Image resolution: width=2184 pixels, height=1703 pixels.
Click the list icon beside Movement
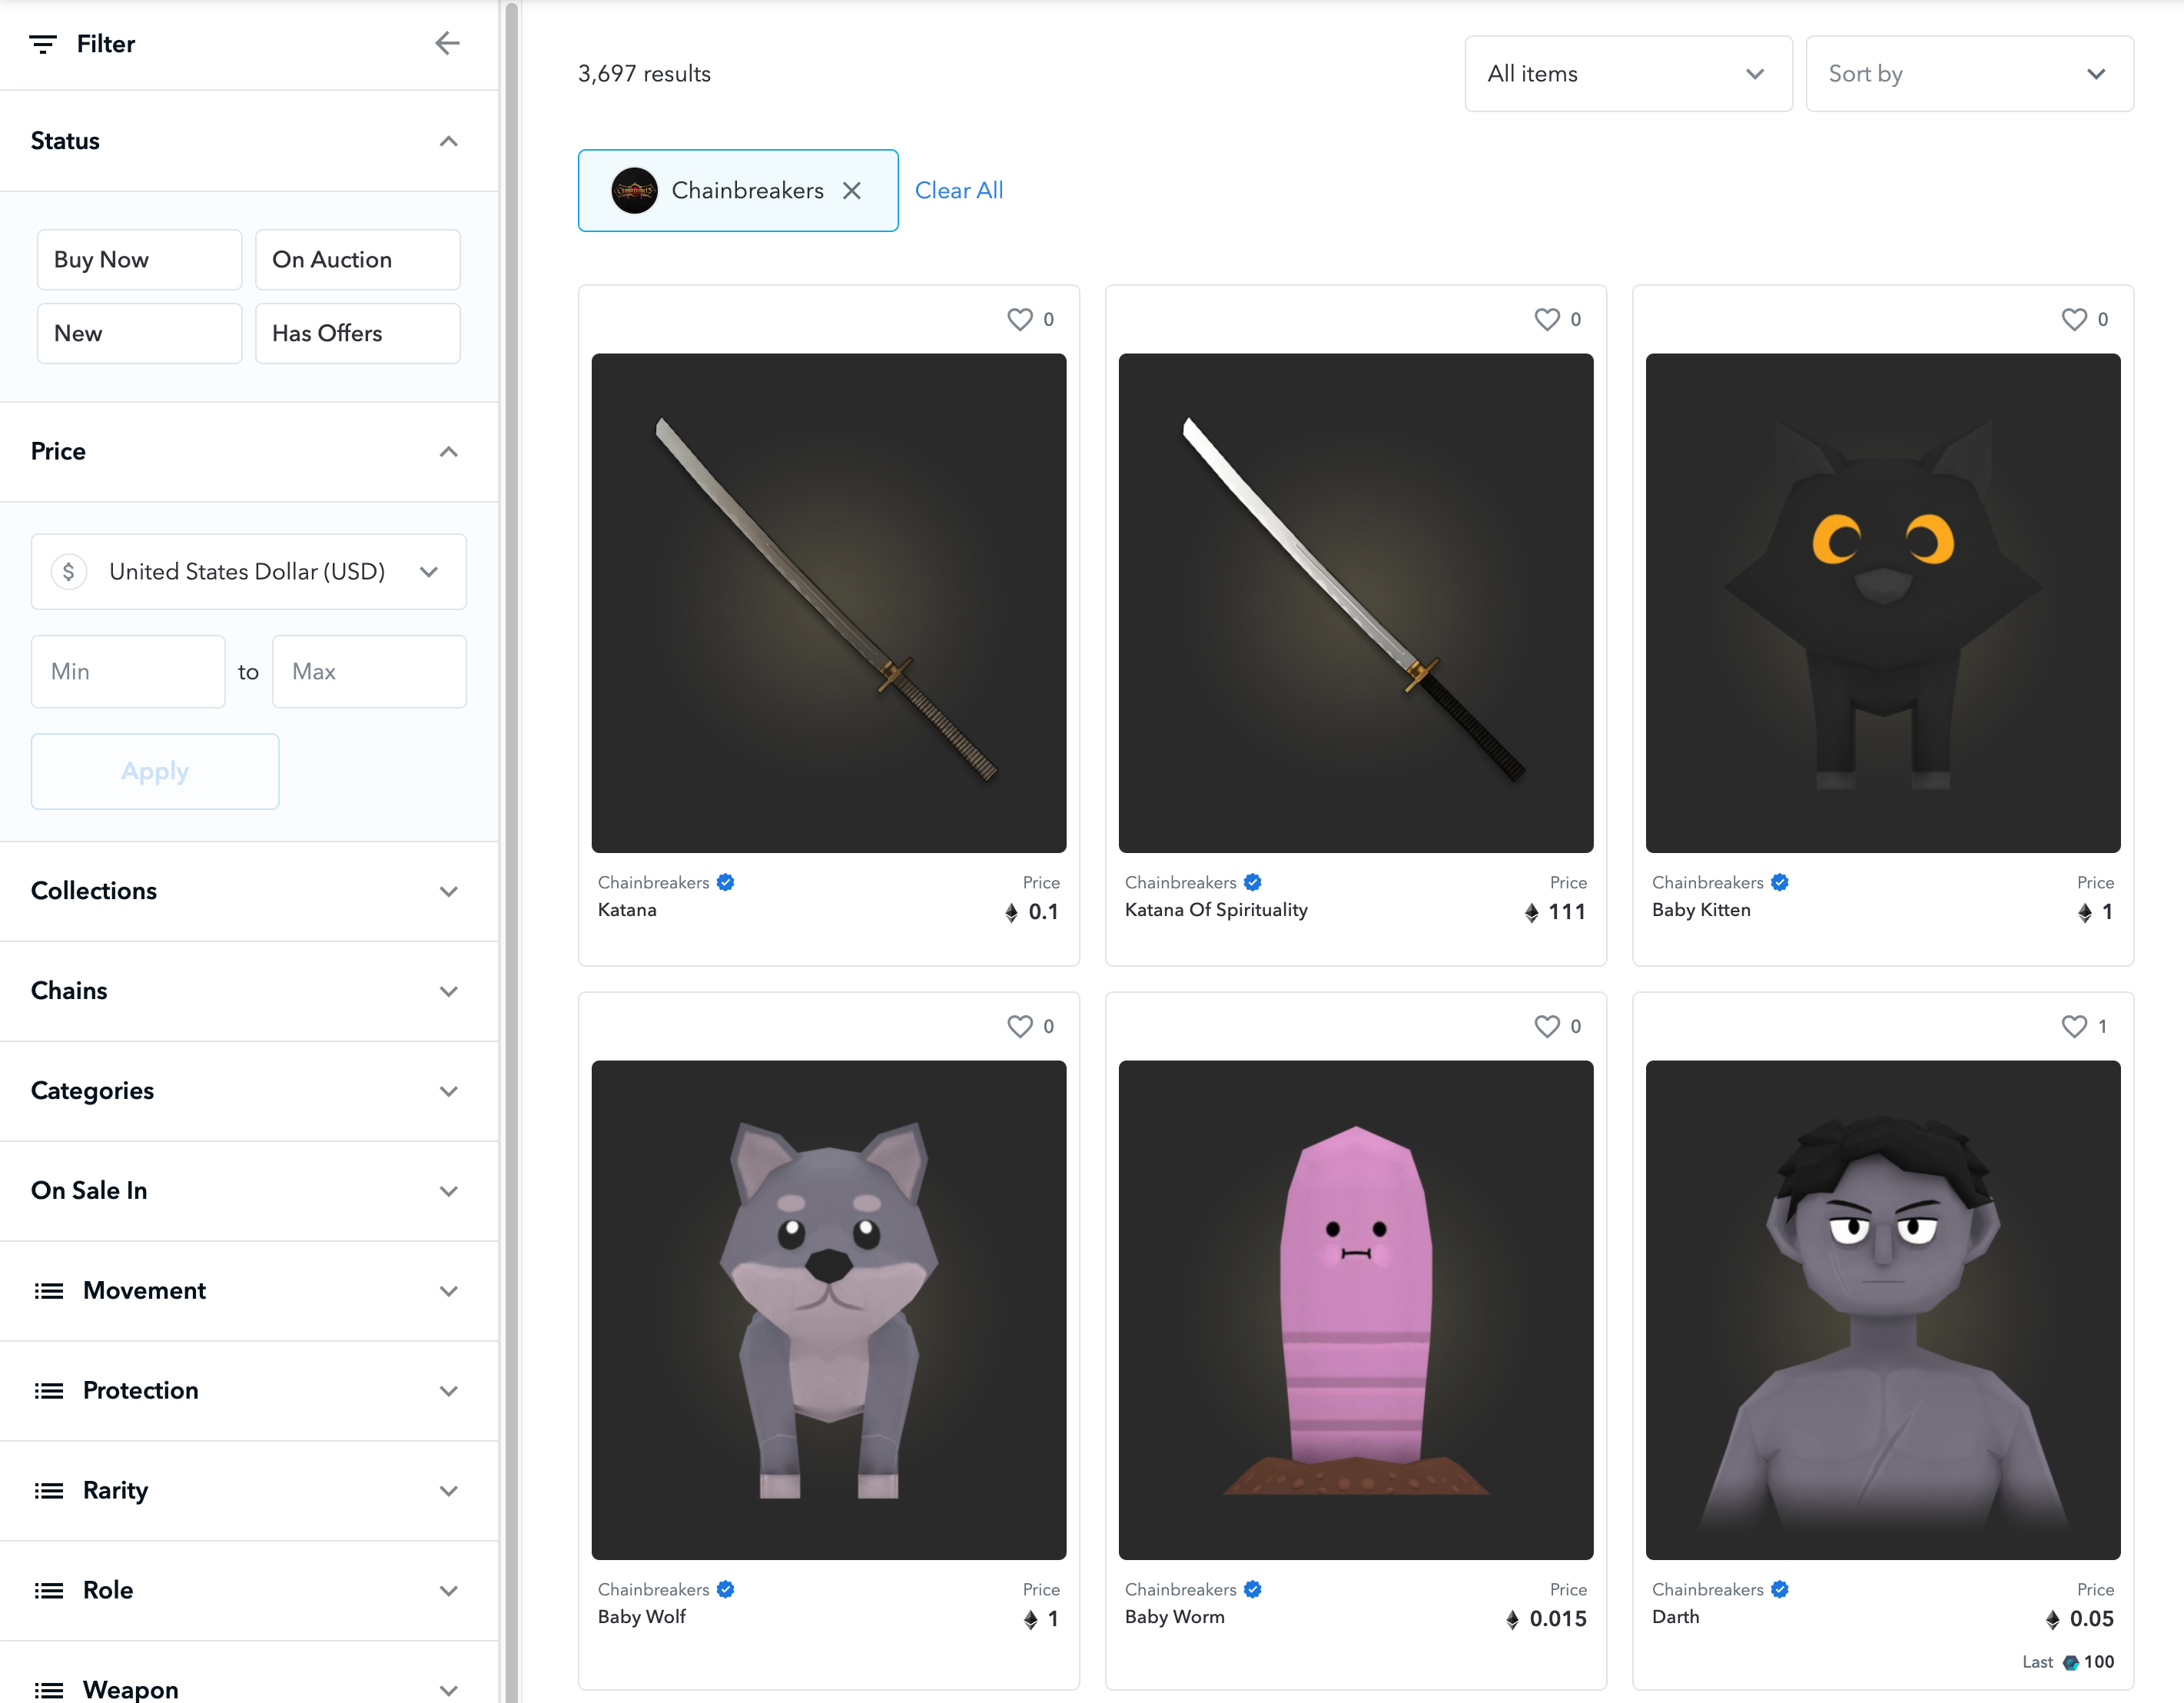tap(49, 1291)
